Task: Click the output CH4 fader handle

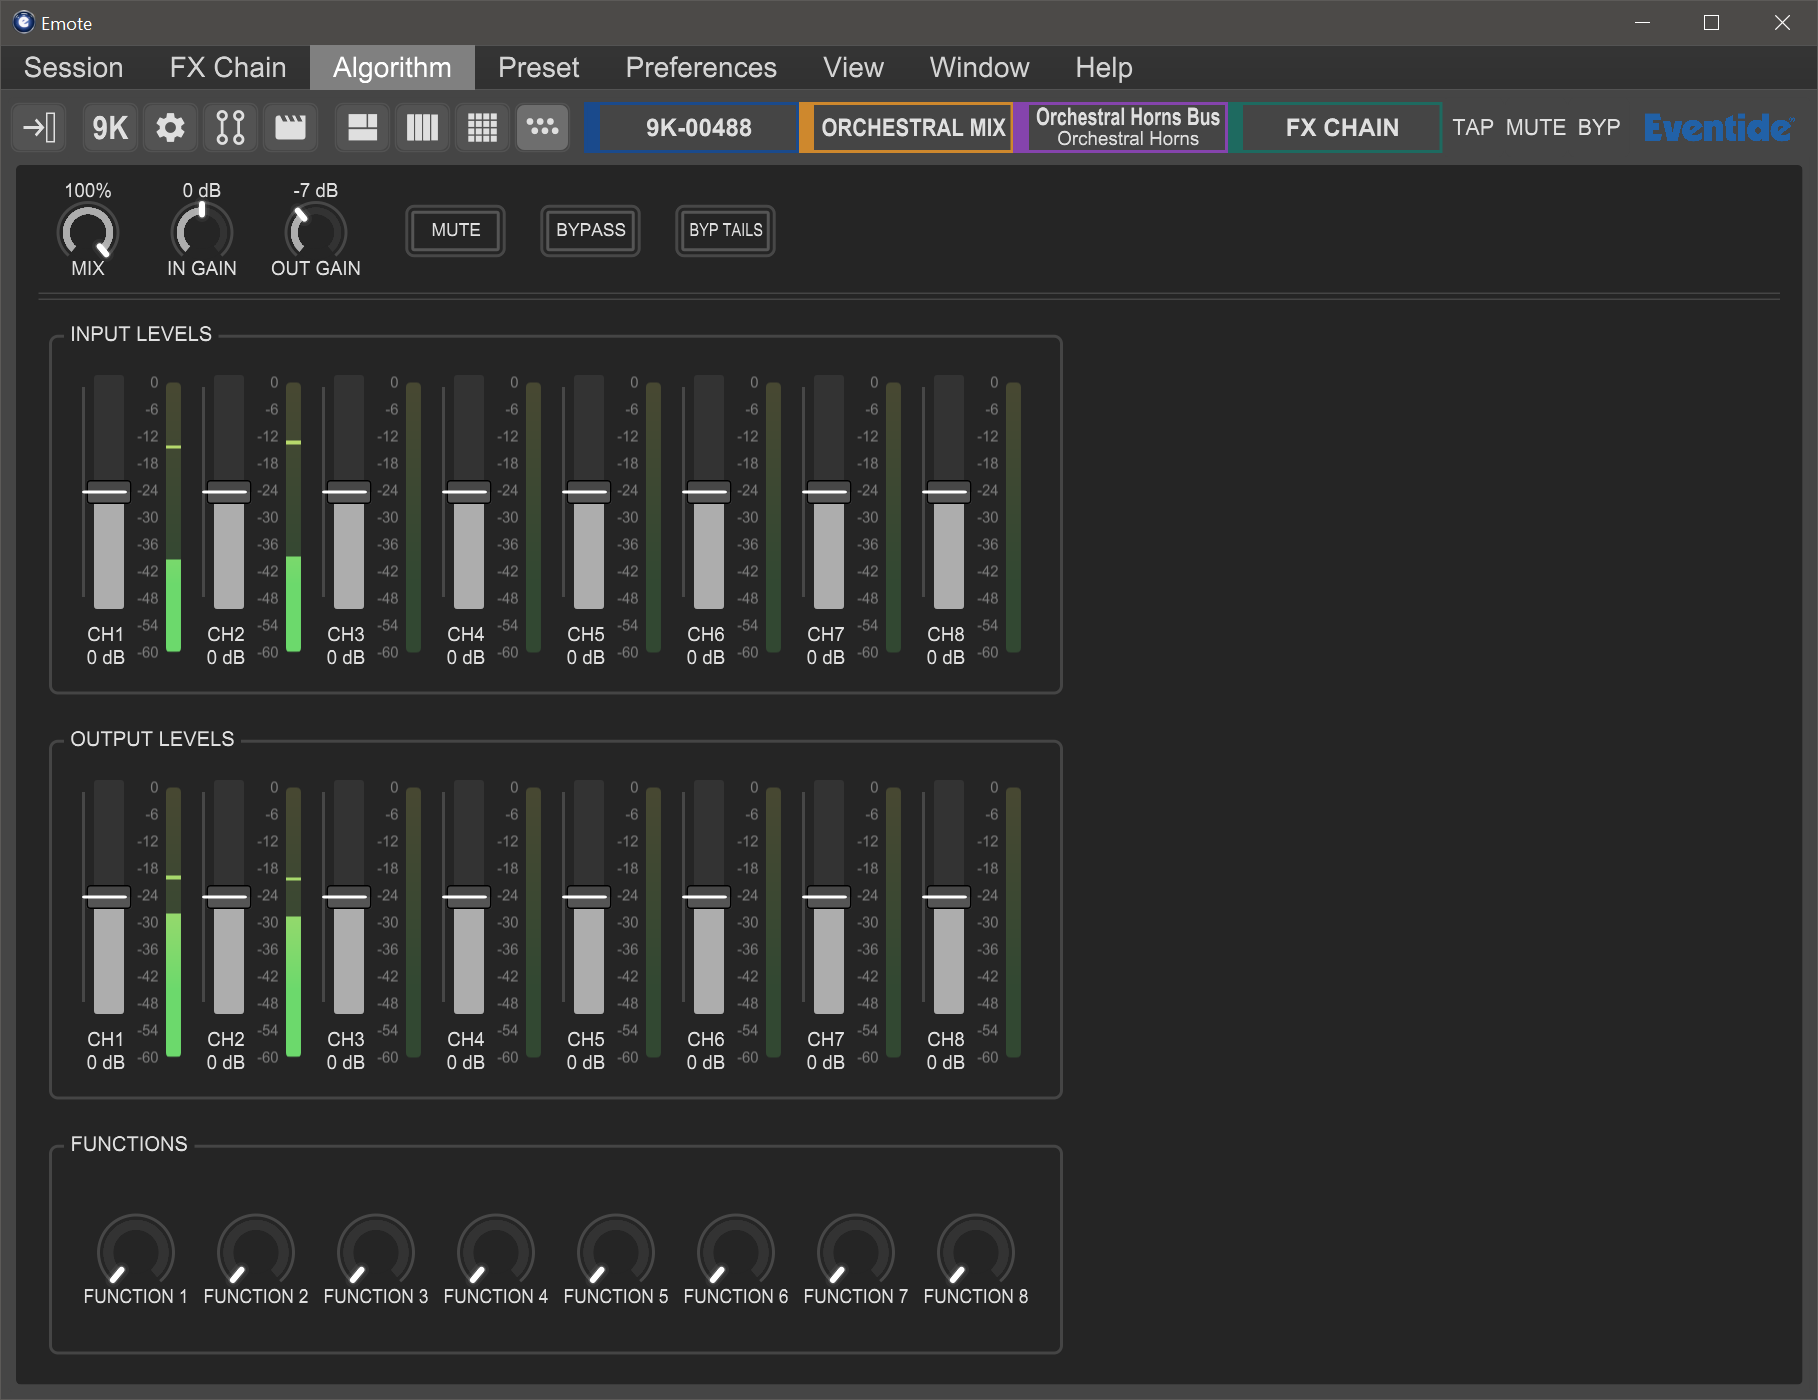Action: click(466, 897)
